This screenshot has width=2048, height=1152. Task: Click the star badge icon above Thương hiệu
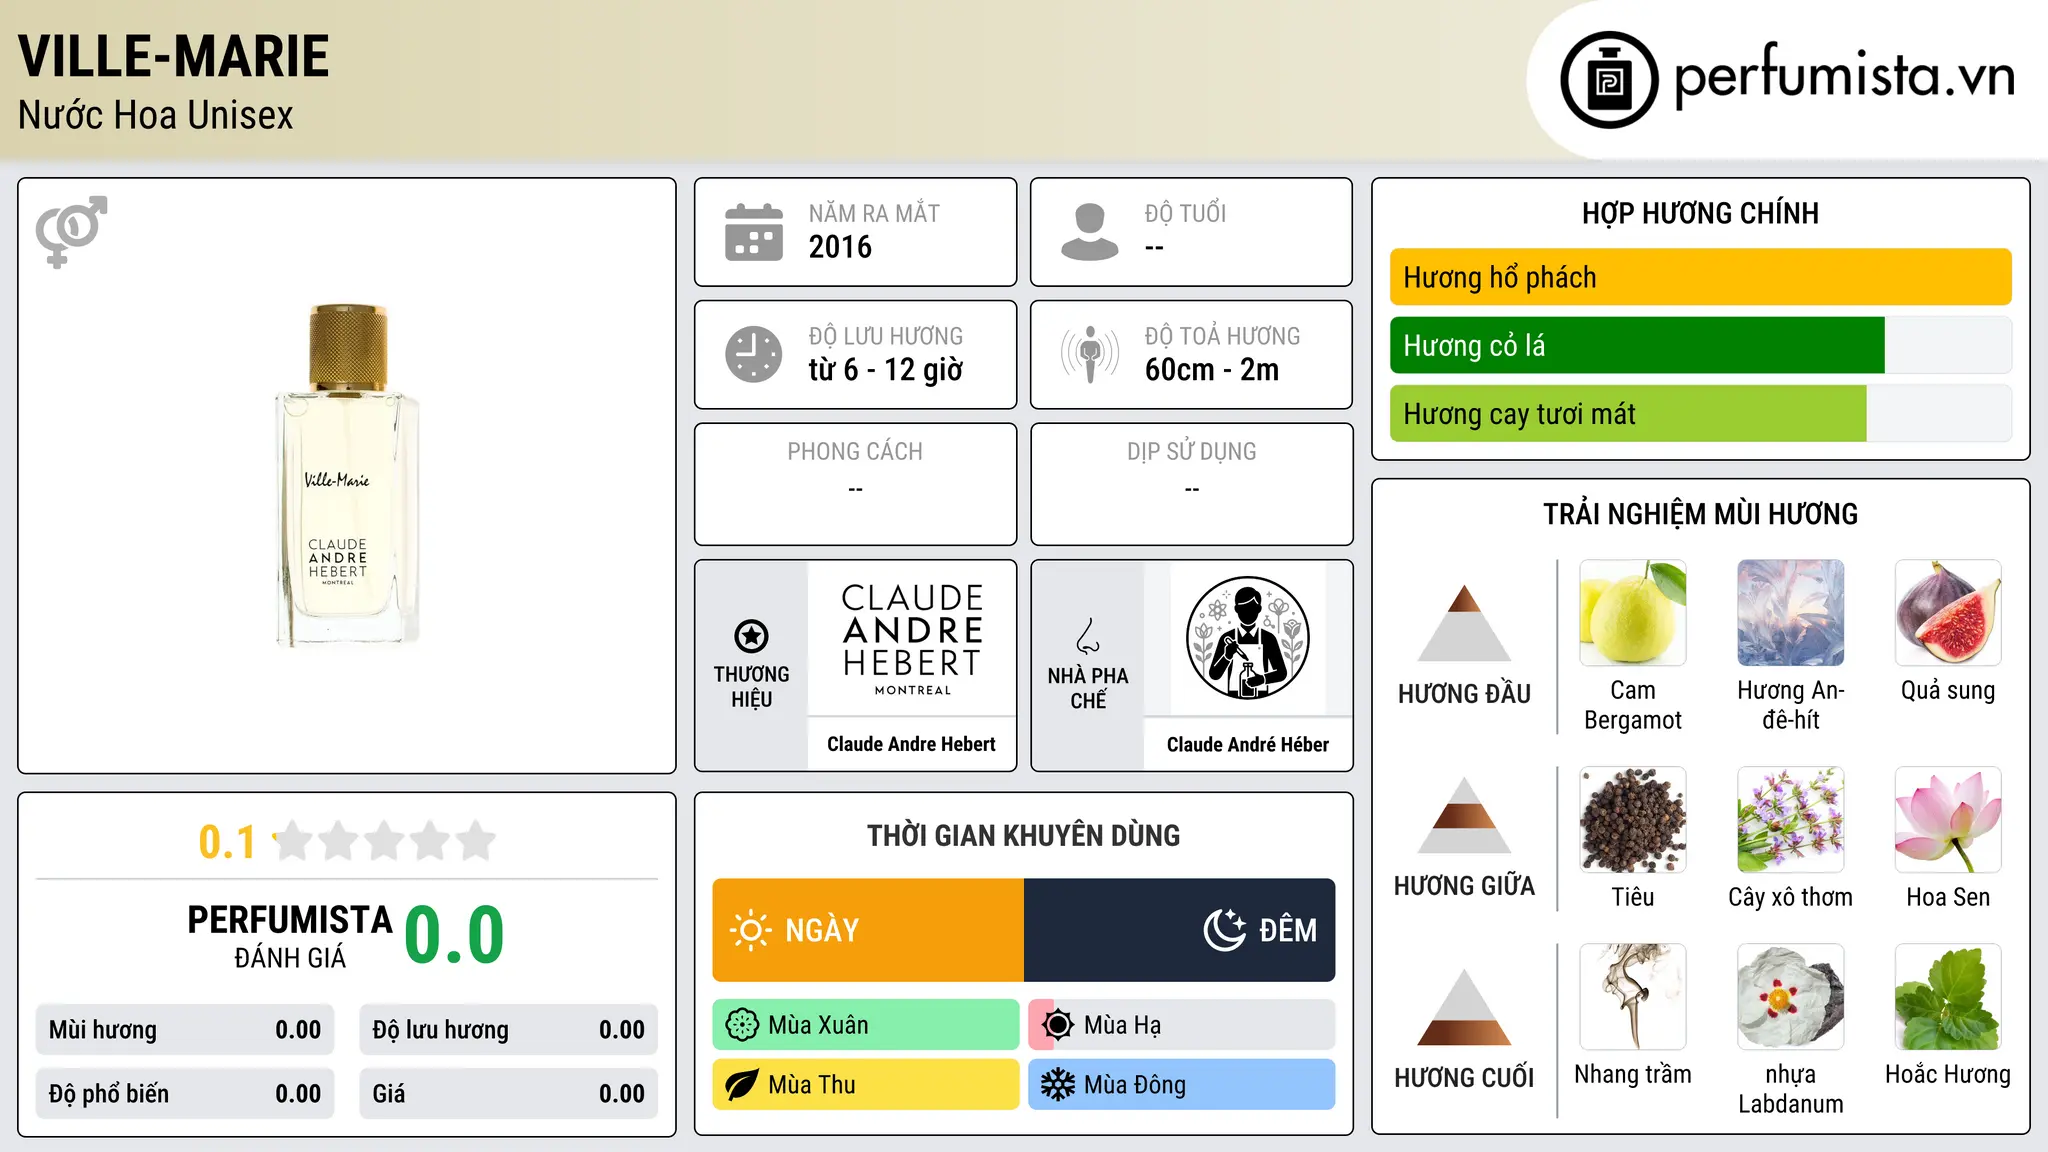point(751,636)
